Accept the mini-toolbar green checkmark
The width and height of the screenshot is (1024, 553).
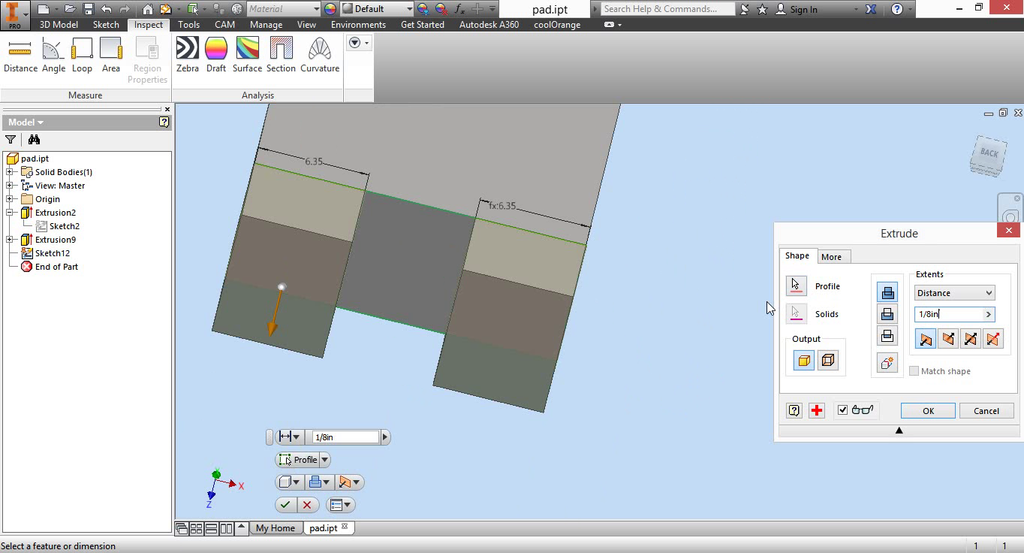pyautogui.click(x=285, y=505)
